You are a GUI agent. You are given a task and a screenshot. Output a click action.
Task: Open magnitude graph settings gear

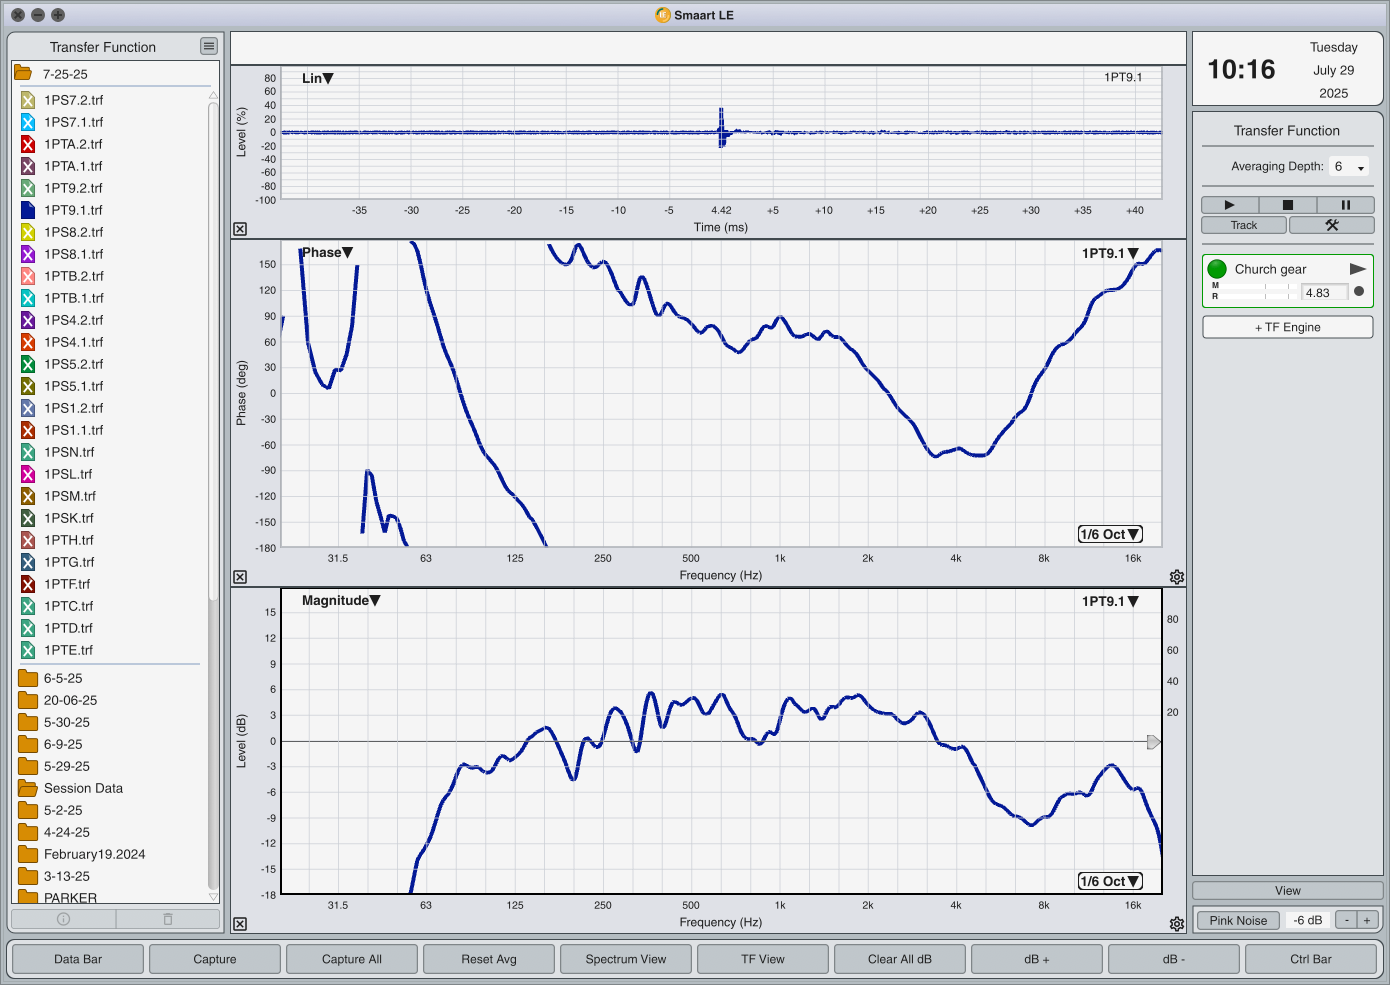coord(1177,924)
